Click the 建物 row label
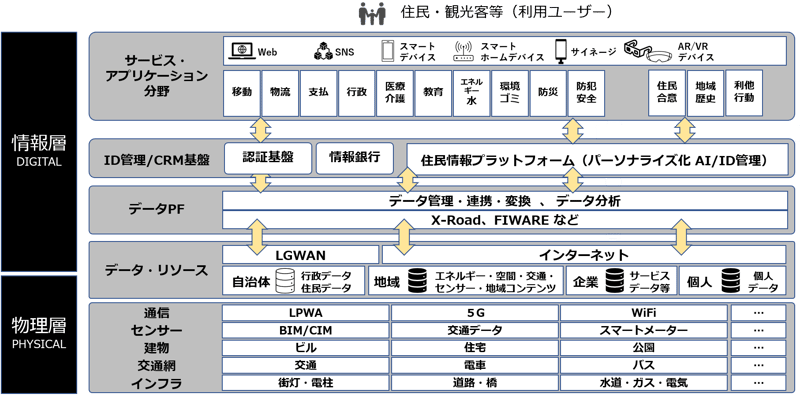 [x=156, y=348]
